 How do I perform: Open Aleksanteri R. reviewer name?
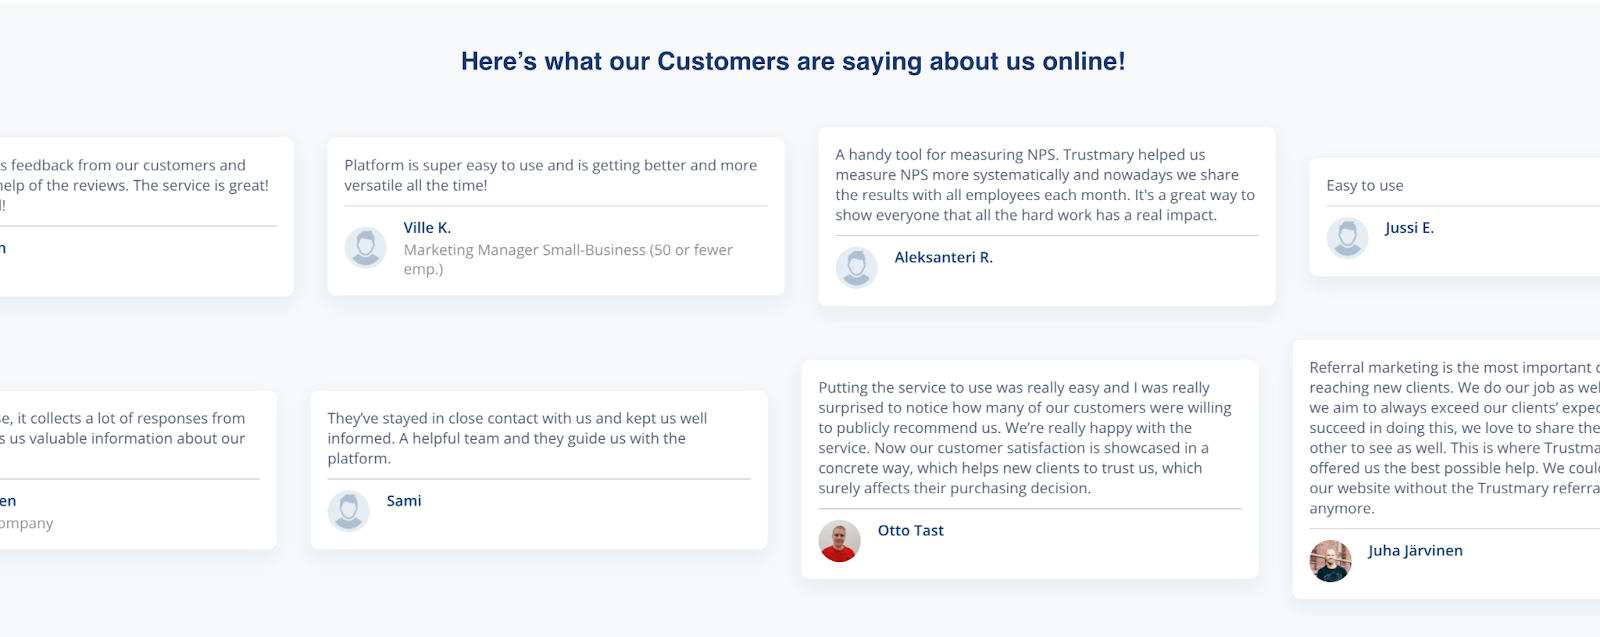[943, 258]
